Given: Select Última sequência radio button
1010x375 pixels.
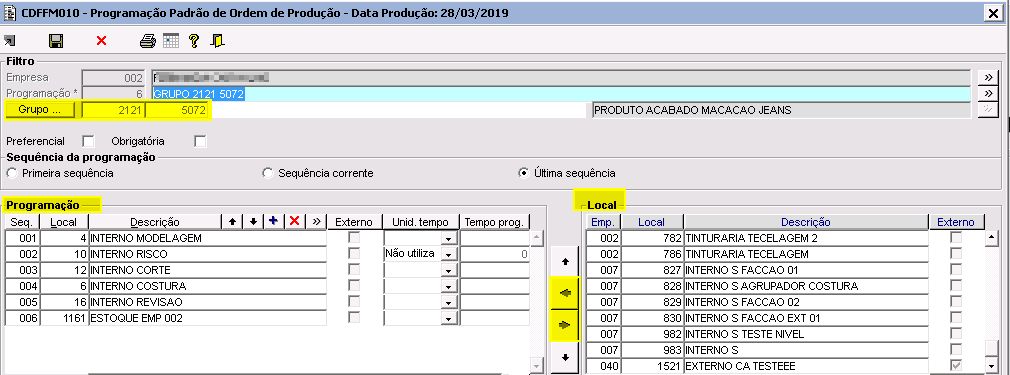Looking at the screenshot, I should [524, 173].
